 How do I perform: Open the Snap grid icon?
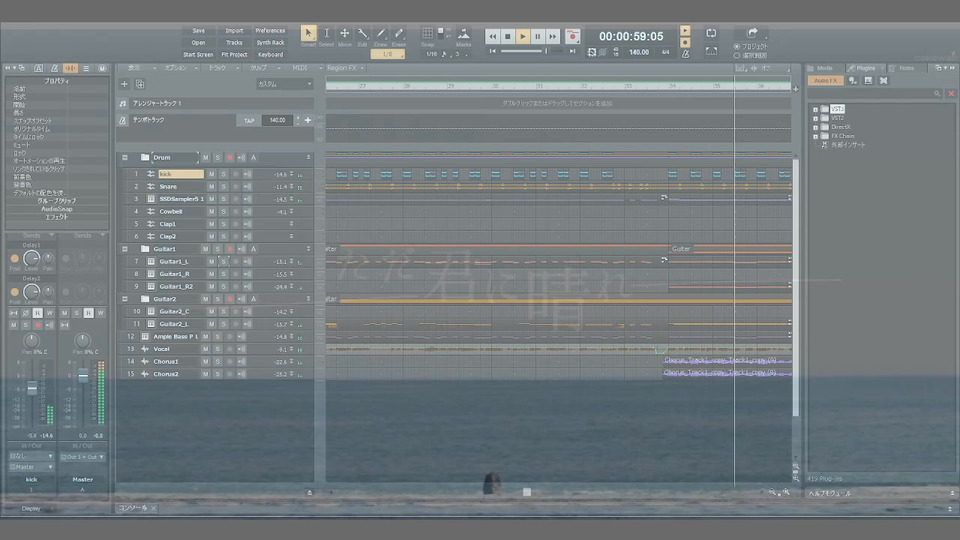click(428, 34)
